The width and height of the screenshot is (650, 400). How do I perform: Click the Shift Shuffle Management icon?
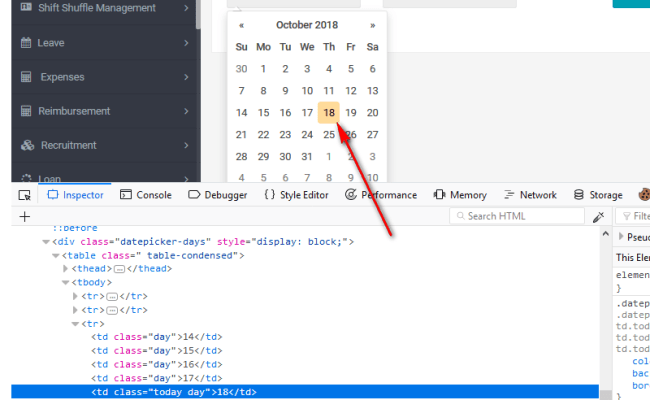[x=26, y=7]
